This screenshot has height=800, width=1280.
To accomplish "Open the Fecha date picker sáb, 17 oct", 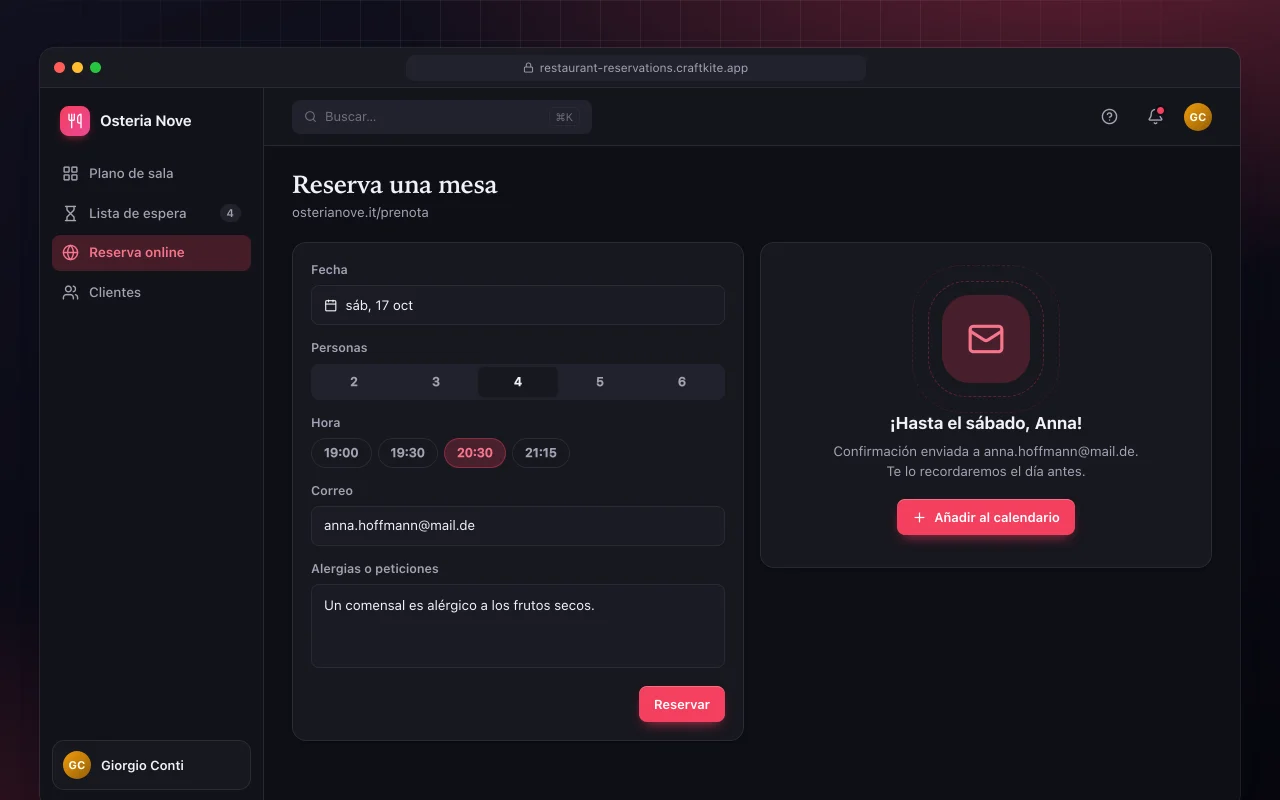I will (x=518, y=305).
